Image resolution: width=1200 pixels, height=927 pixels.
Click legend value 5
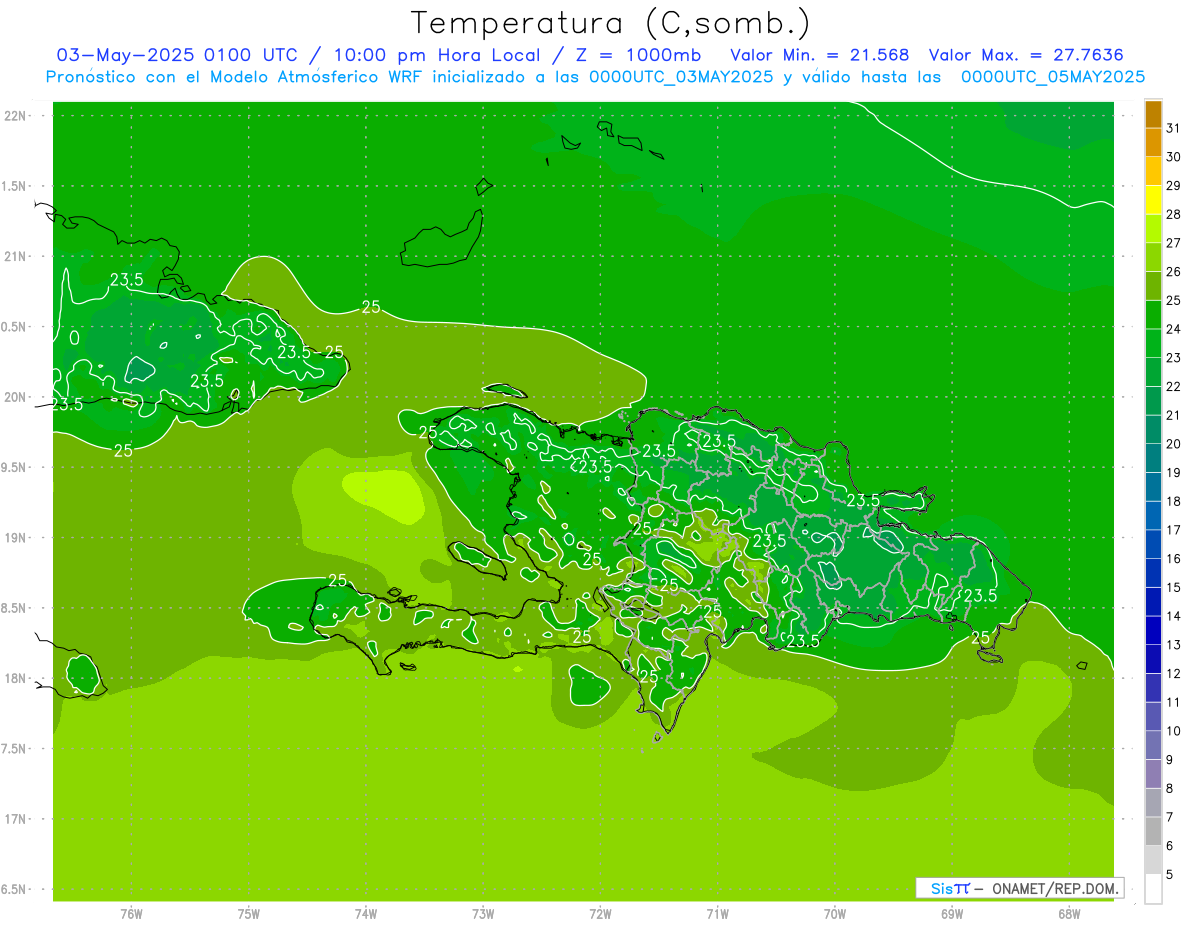click(x=1170, y=874)
